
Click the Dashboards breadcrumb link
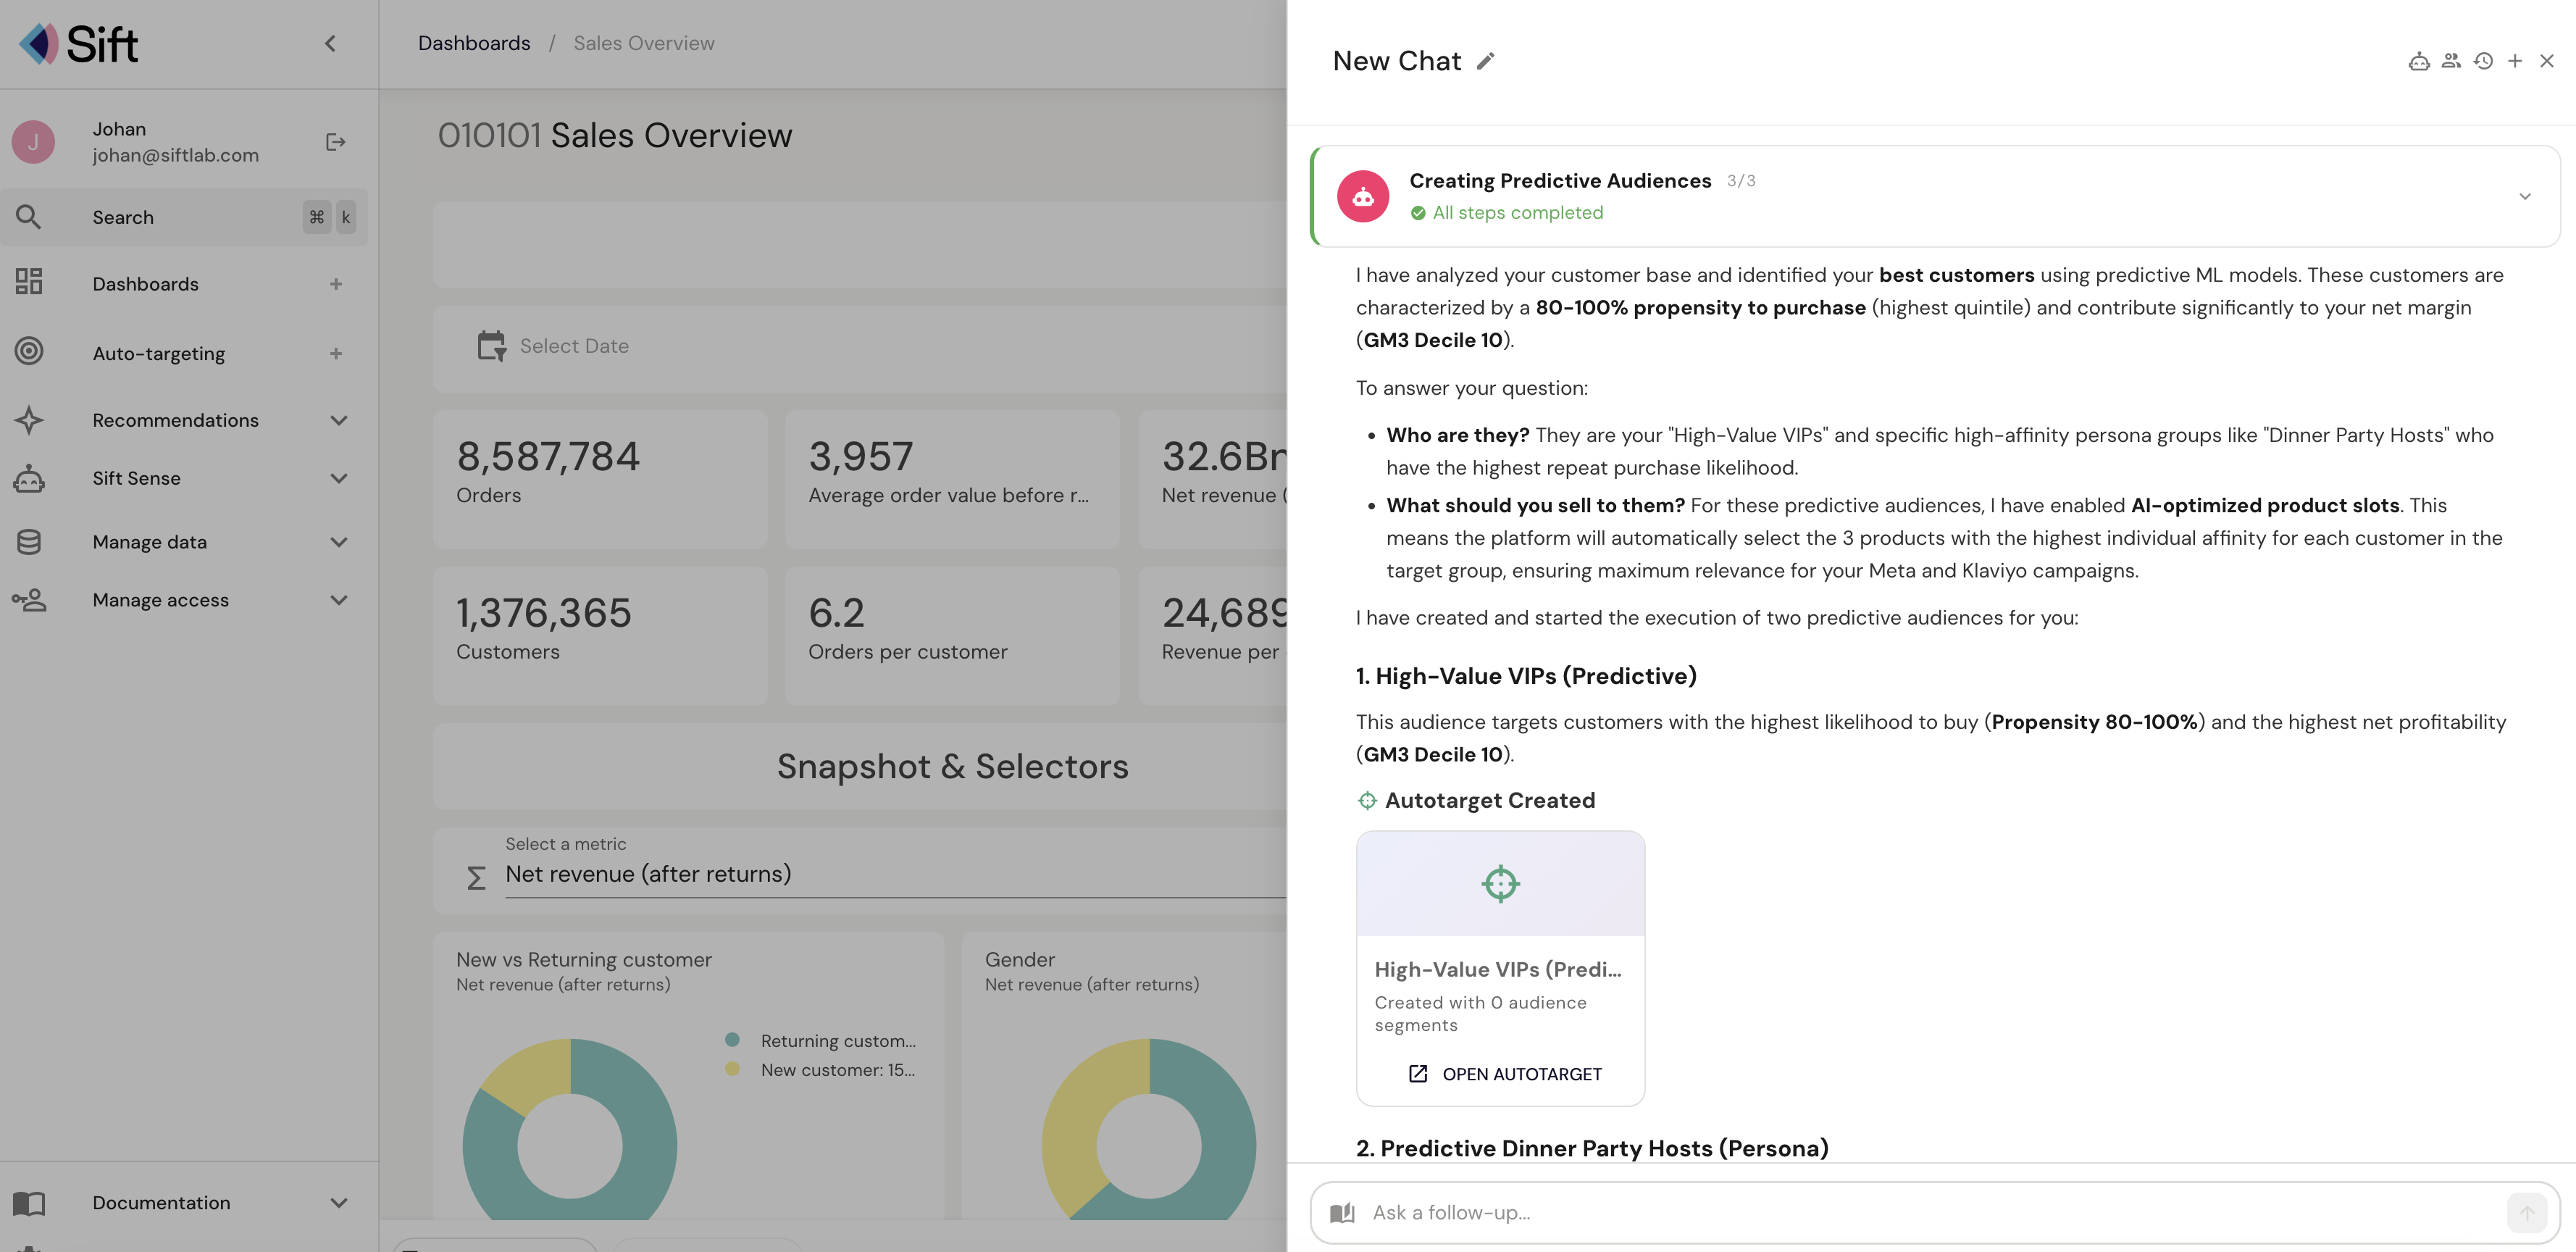tap(474, 44)
